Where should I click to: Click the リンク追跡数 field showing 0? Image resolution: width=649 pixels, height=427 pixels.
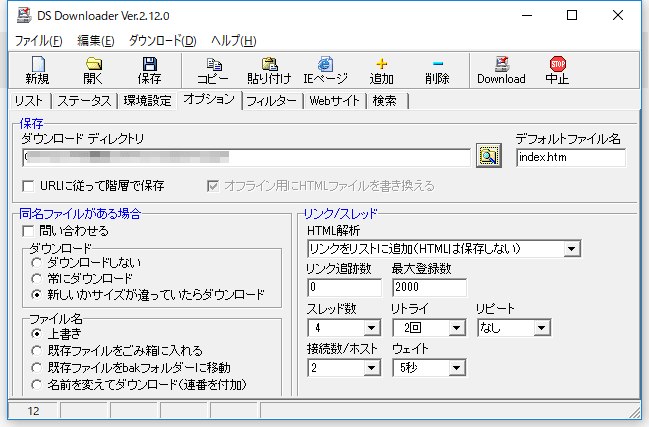tap(344, 287)
